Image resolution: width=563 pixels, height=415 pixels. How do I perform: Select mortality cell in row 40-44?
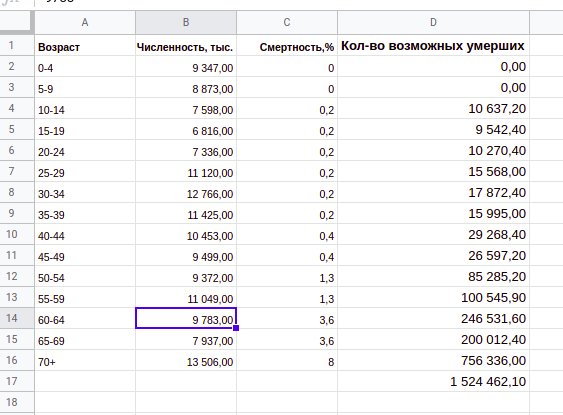click(x=287, y=234)
